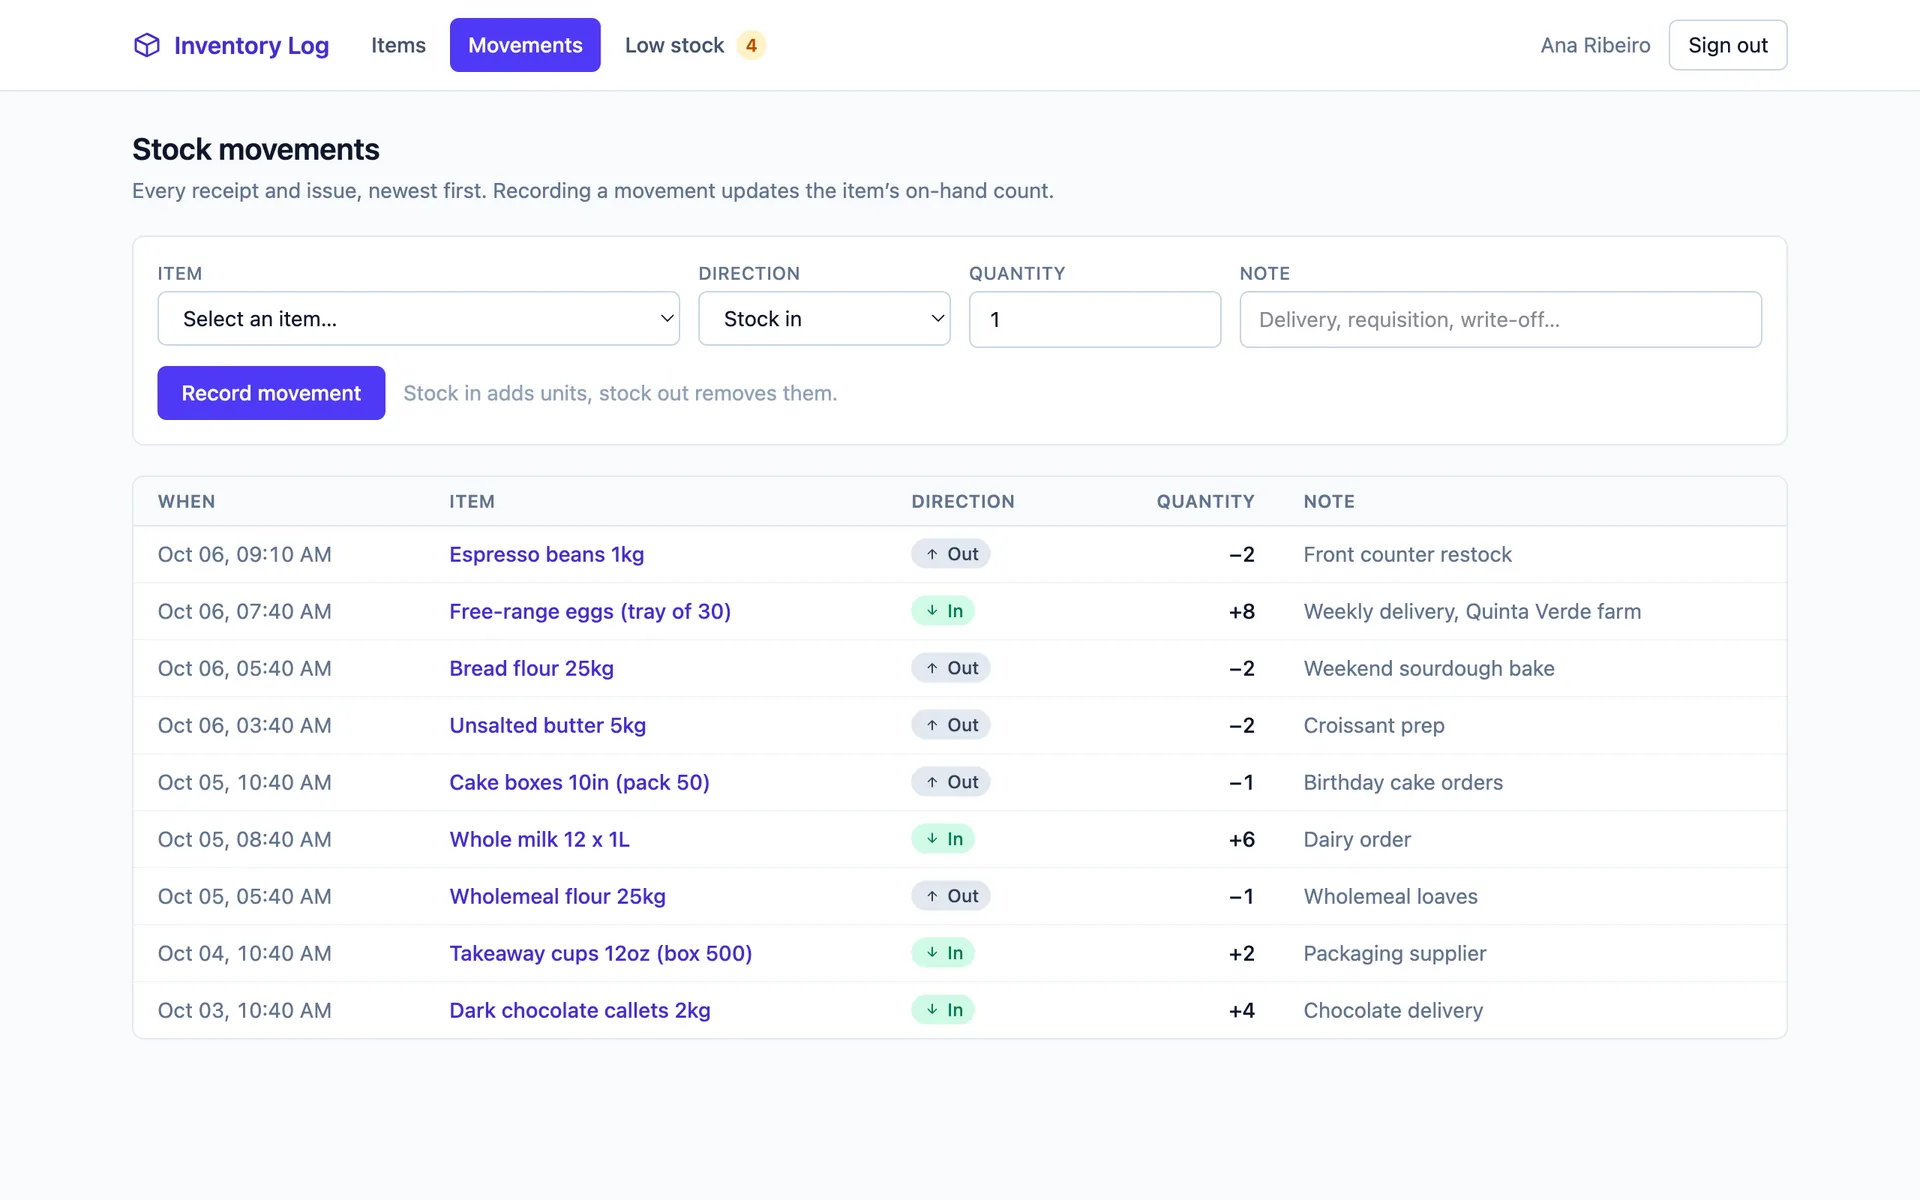Open Dark chocolate callets 2kg link

coord(580,1010)
